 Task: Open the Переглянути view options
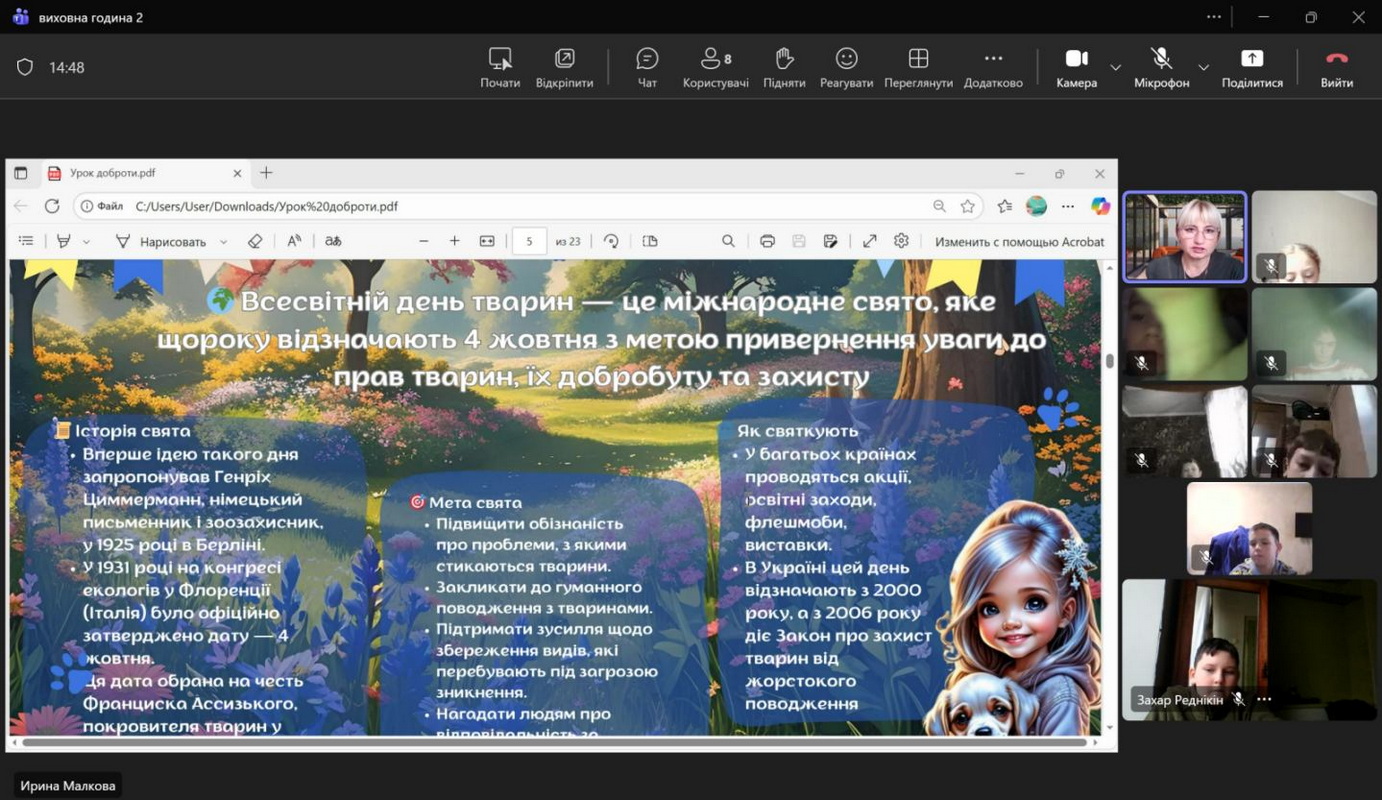[918, 67]
